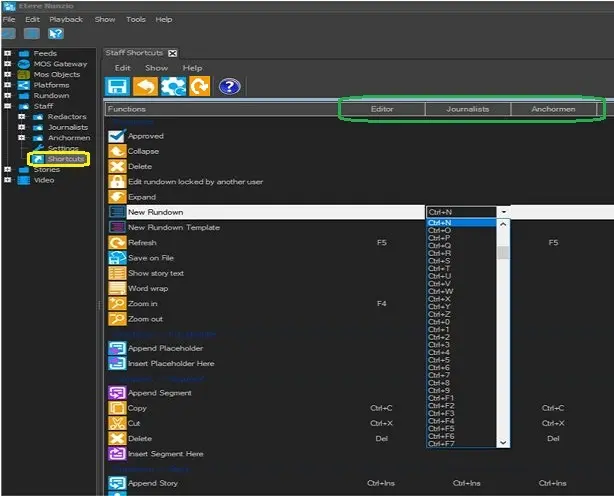
Task: Open the Tools menu
Action: coord(136,19)
